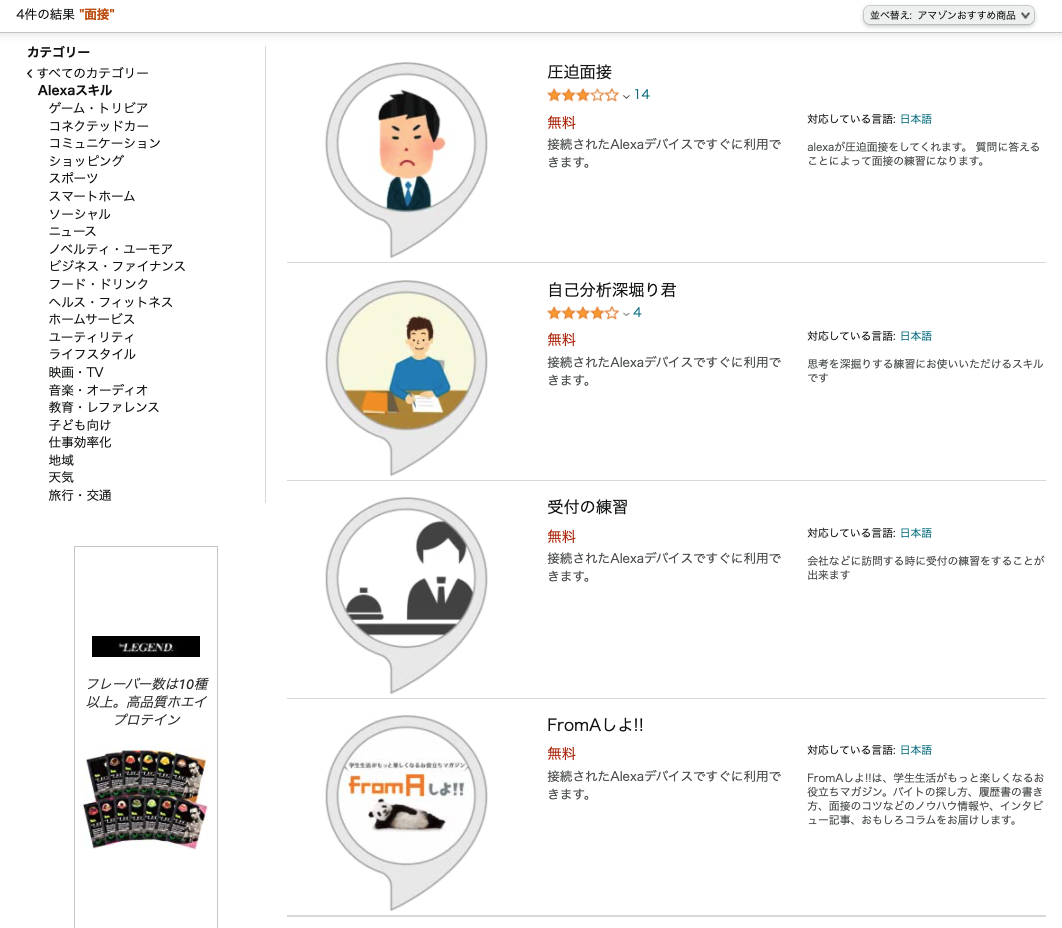Open the 並べ替え sort dropdown
This screenshot has width=1062, height=928.
tap(948, 15)
